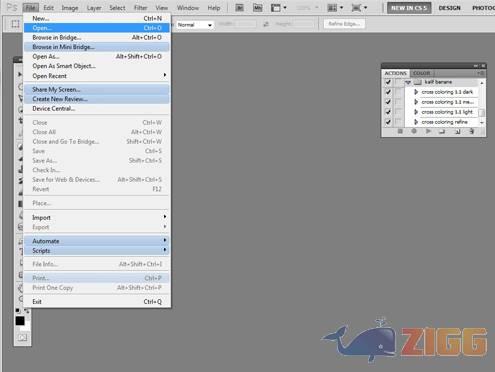Open the Normal style dropdown
495x372 pixels.
(195, 25)
